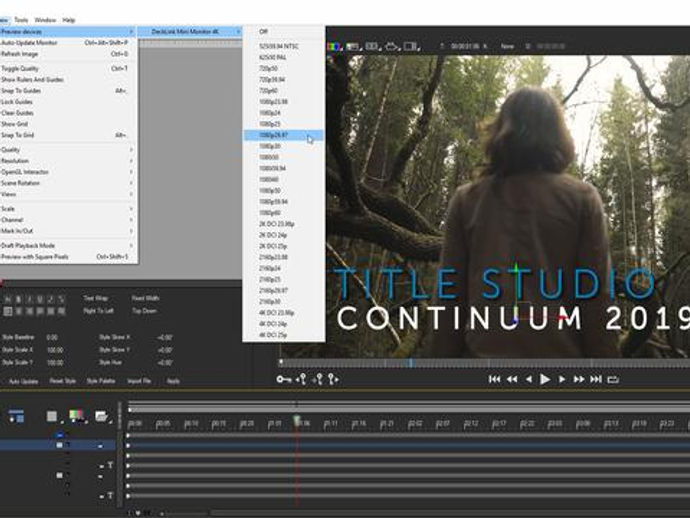Open the Help menu
Image resolution: width=690 pixels, height=518 pixels.
pyautogui.click(x=69, y=20)
